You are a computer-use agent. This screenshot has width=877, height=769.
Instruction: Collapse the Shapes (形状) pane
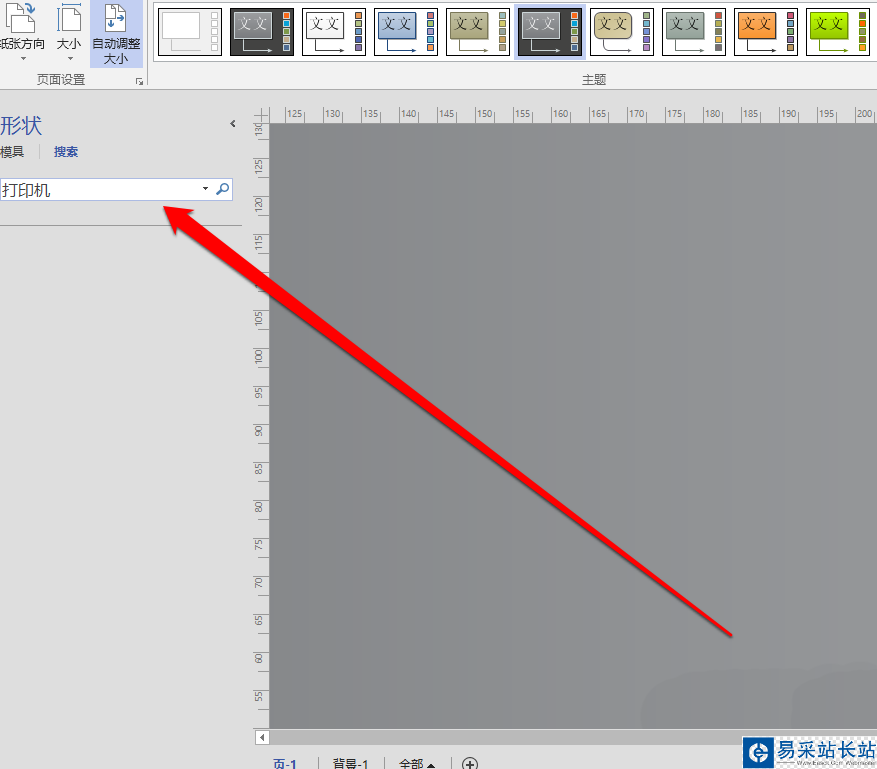coord(233,124)
